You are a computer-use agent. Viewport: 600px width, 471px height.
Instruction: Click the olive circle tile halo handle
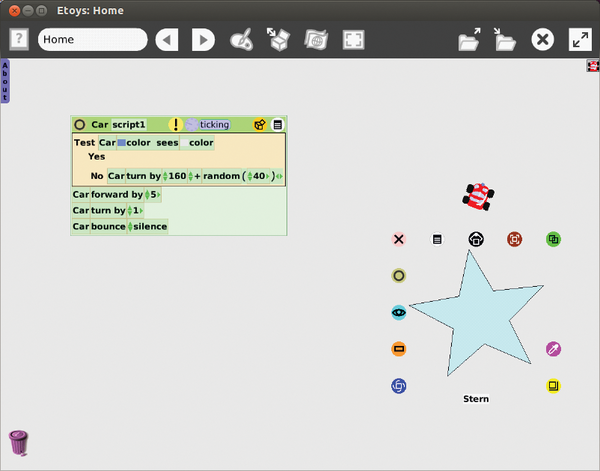(x=399, y=275)
